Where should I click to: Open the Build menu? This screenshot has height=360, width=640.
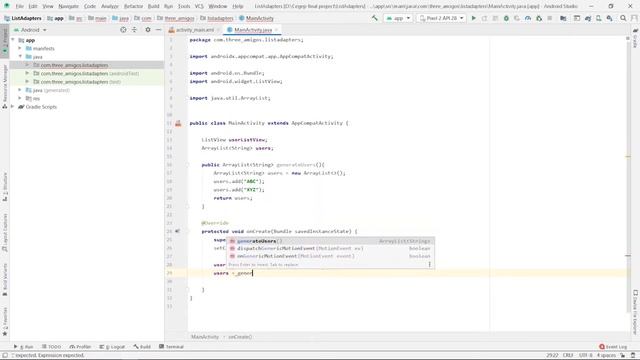(x=153, y=6)
